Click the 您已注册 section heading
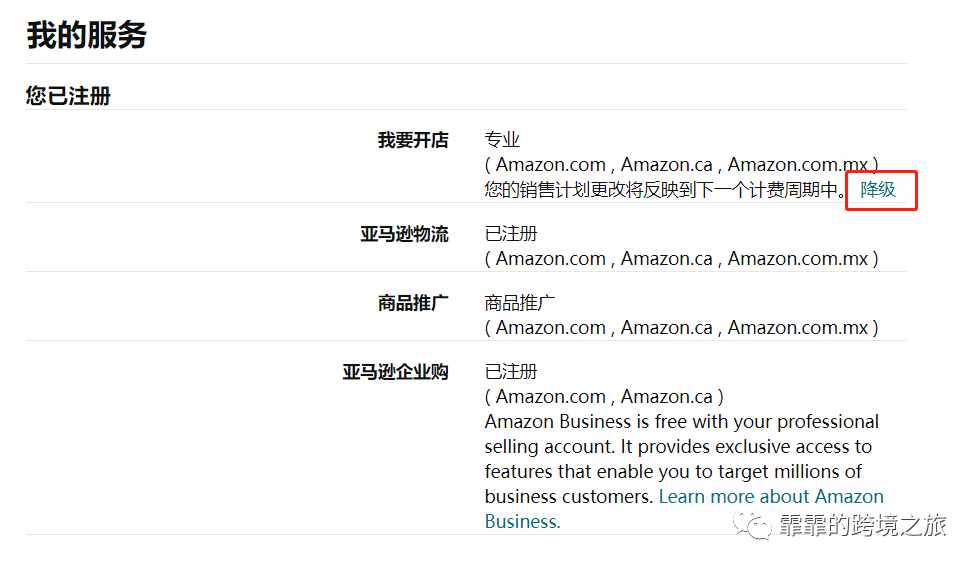978x568 pixels. [68, 96]
